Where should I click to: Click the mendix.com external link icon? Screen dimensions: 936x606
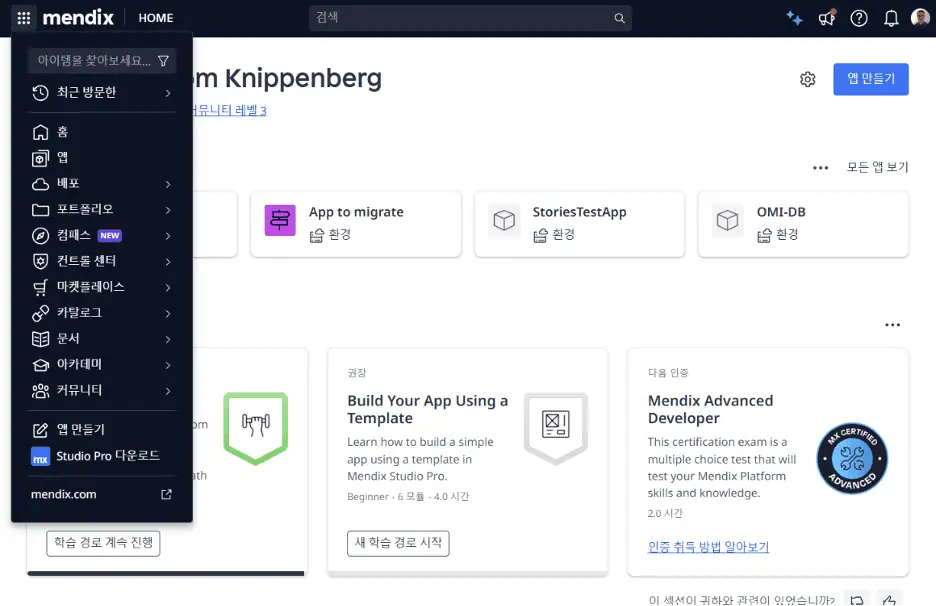click(x=166, y=494)
